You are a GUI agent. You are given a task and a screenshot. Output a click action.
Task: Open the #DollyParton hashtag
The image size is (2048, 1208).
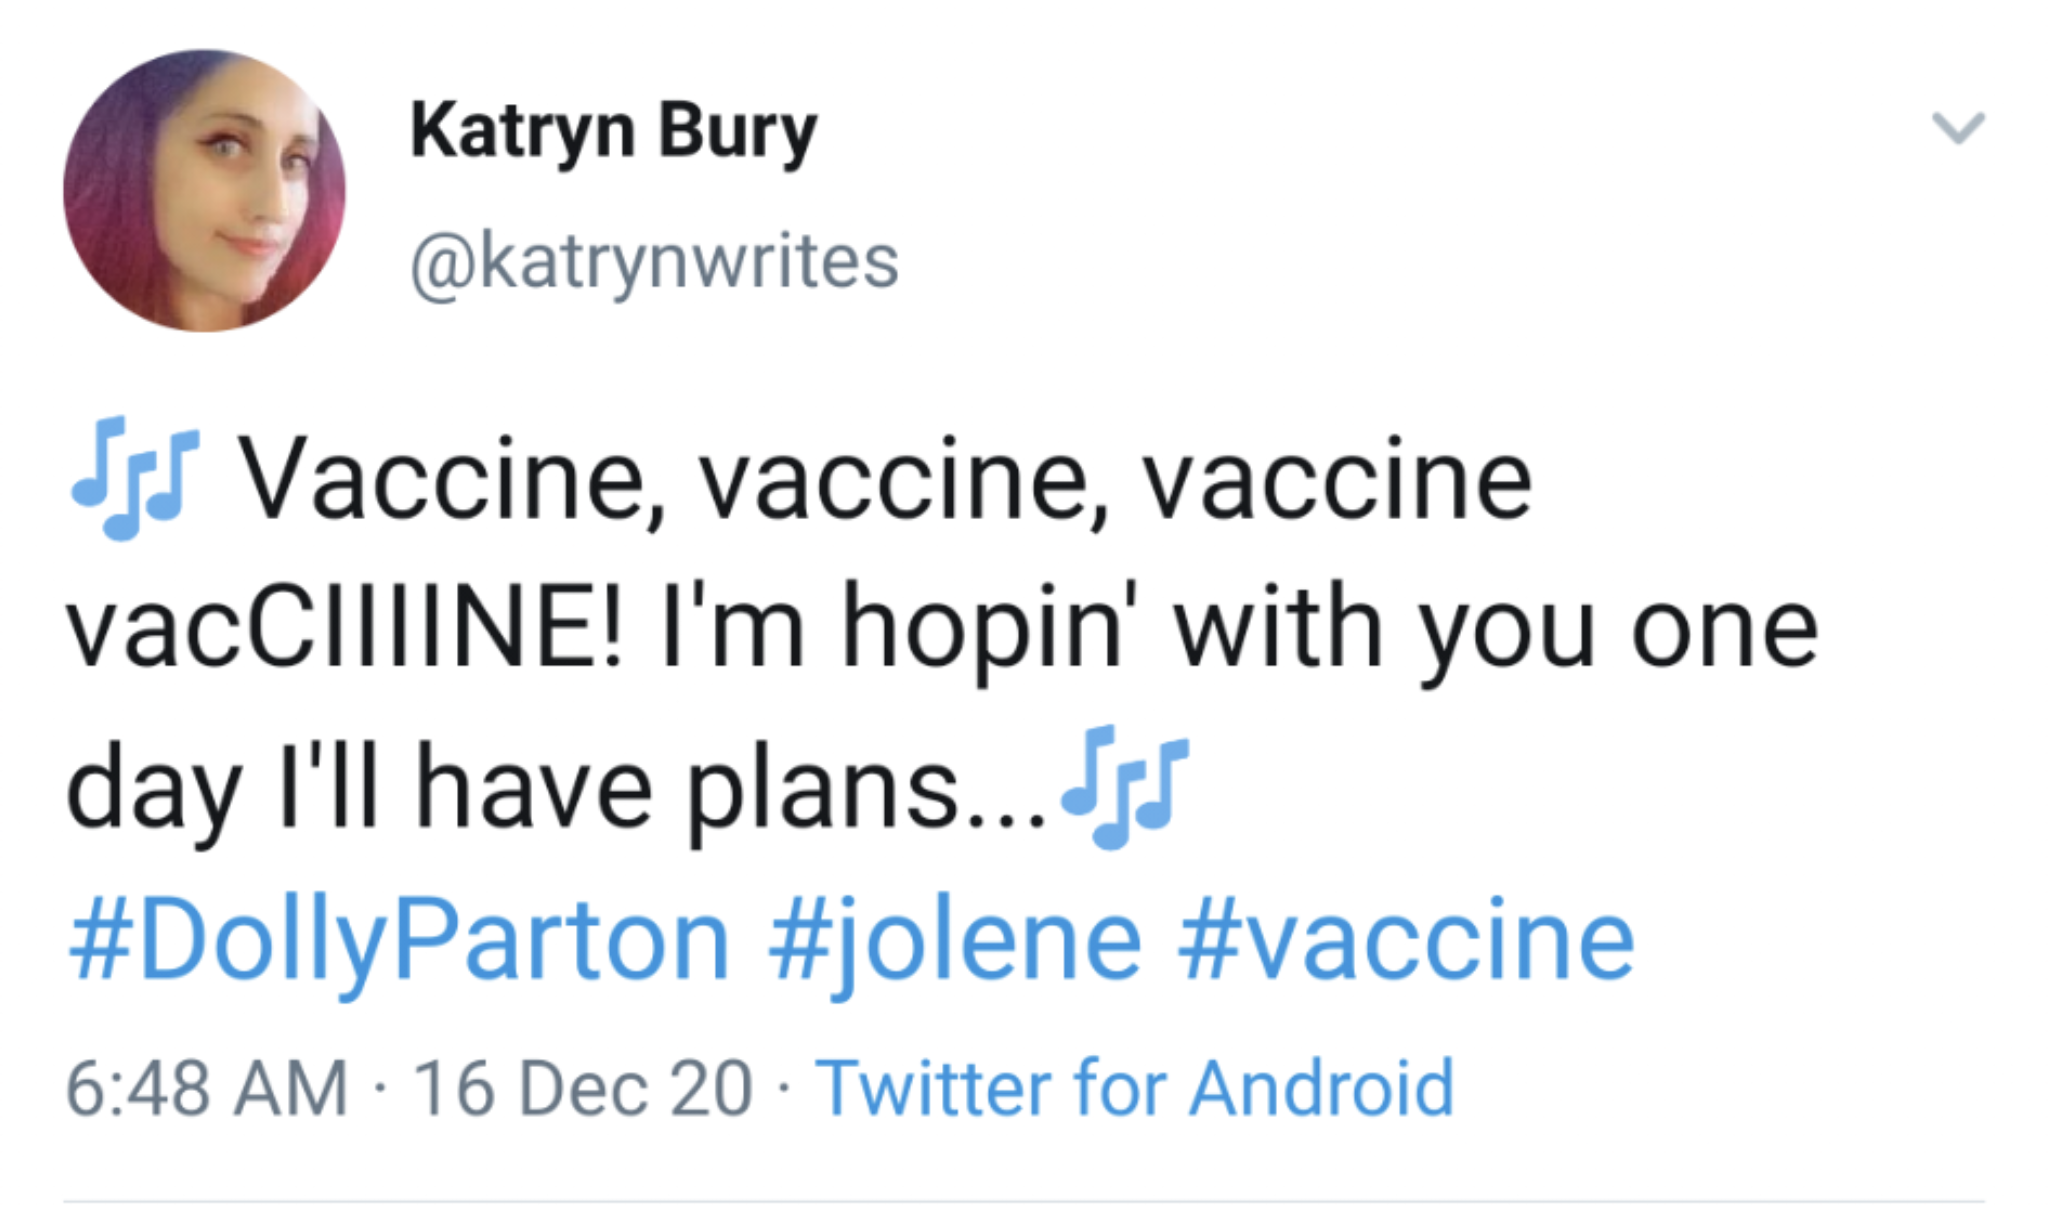(x=398, y=940)
